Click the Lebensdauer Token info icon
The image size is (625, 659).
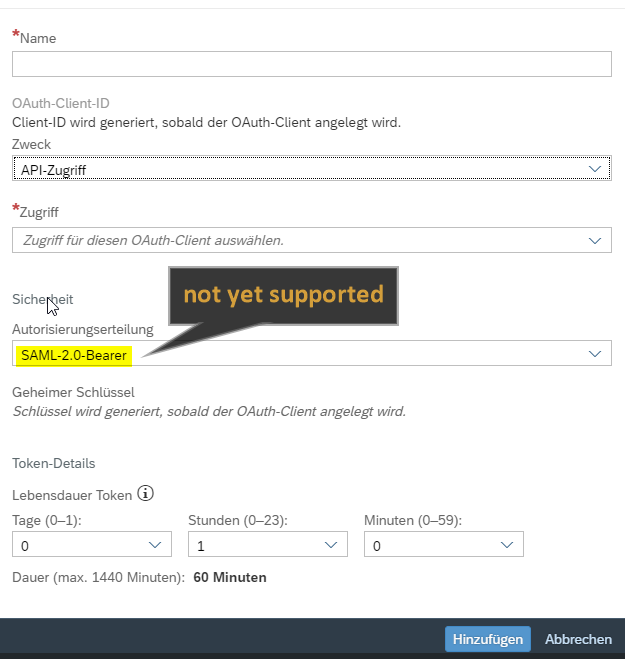[x=146, y=494]
